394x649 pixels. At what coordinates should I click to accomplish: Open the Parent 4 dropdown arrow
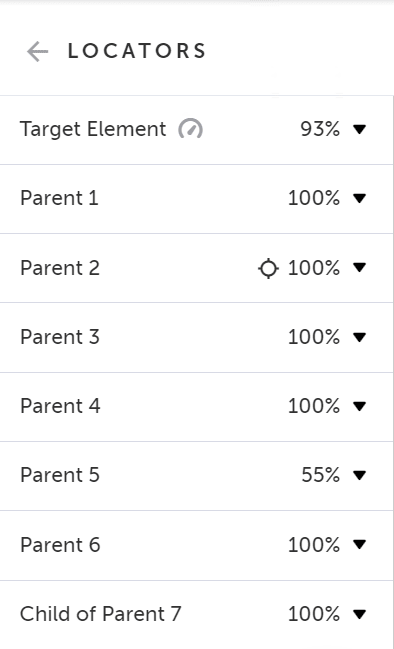tap(360, 406)
